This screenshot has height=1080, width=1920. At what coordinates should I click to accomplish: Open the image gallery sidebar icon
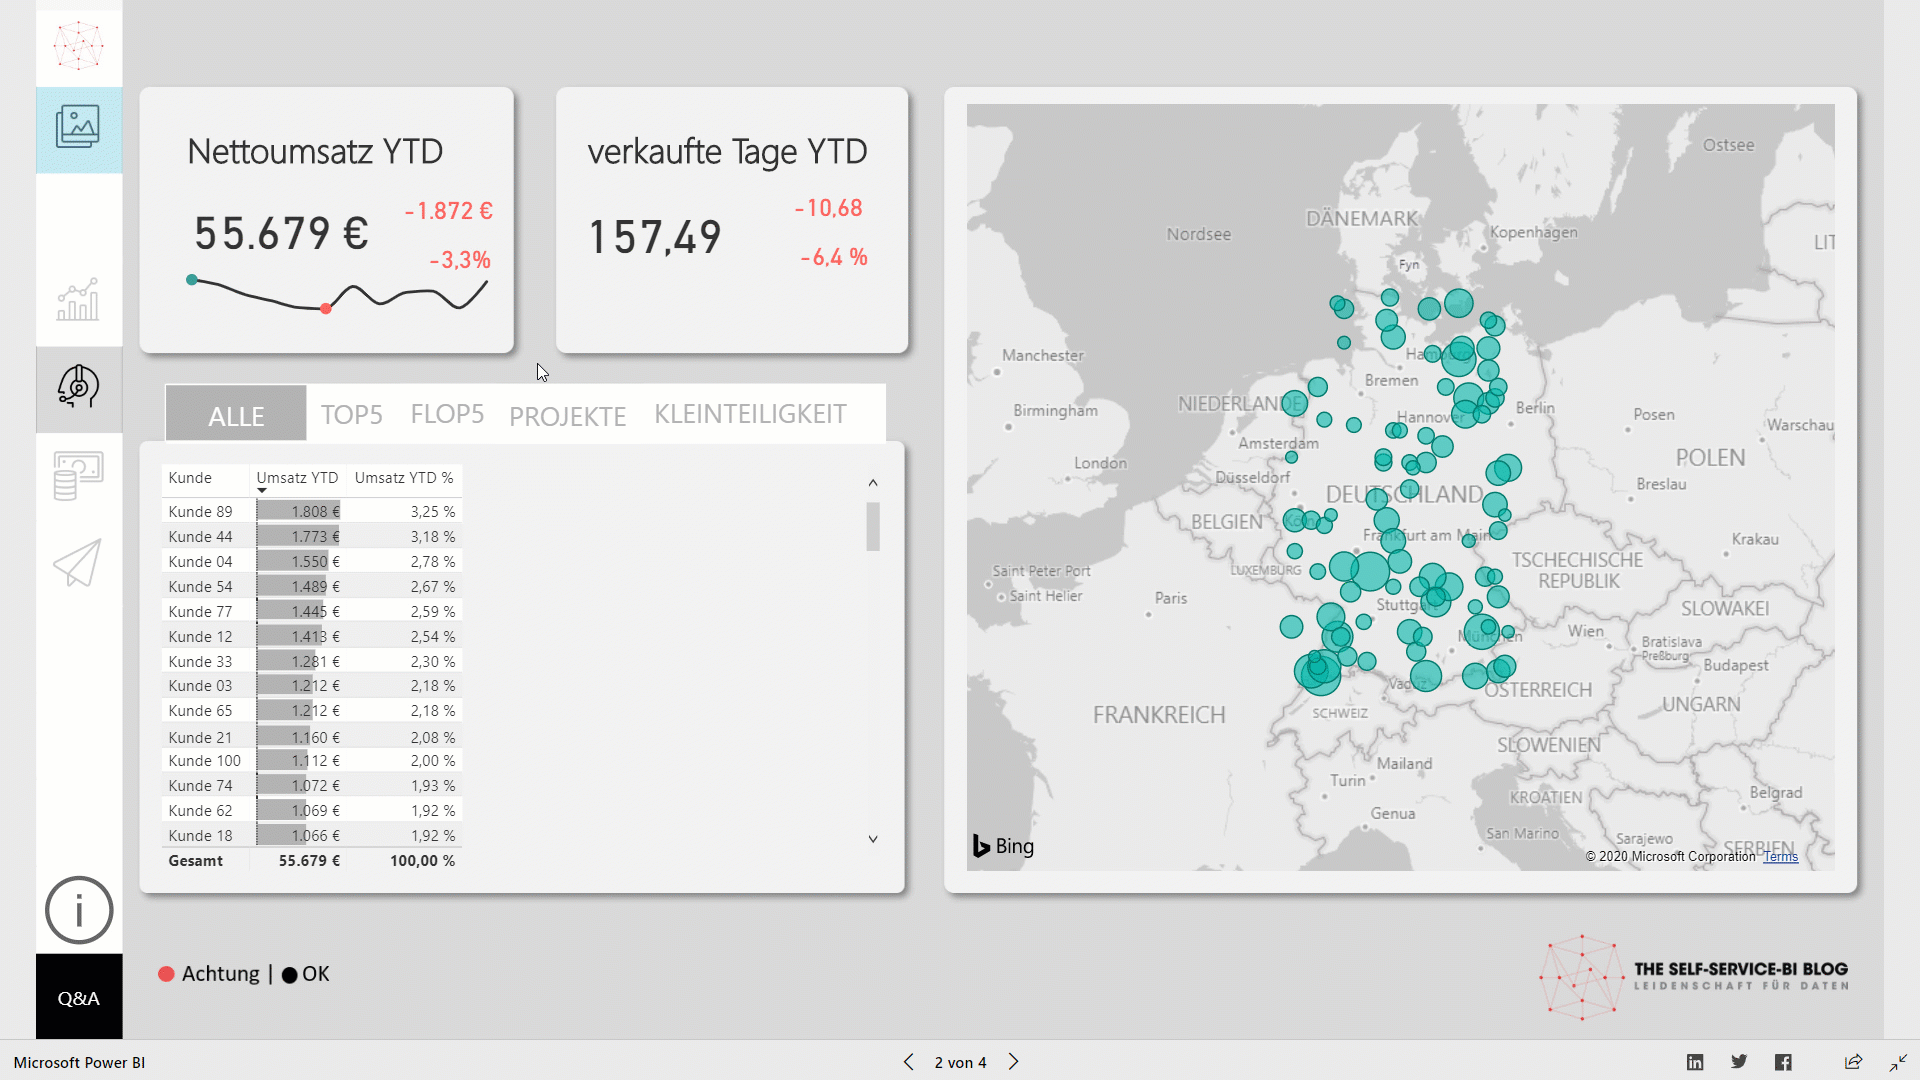78,128
